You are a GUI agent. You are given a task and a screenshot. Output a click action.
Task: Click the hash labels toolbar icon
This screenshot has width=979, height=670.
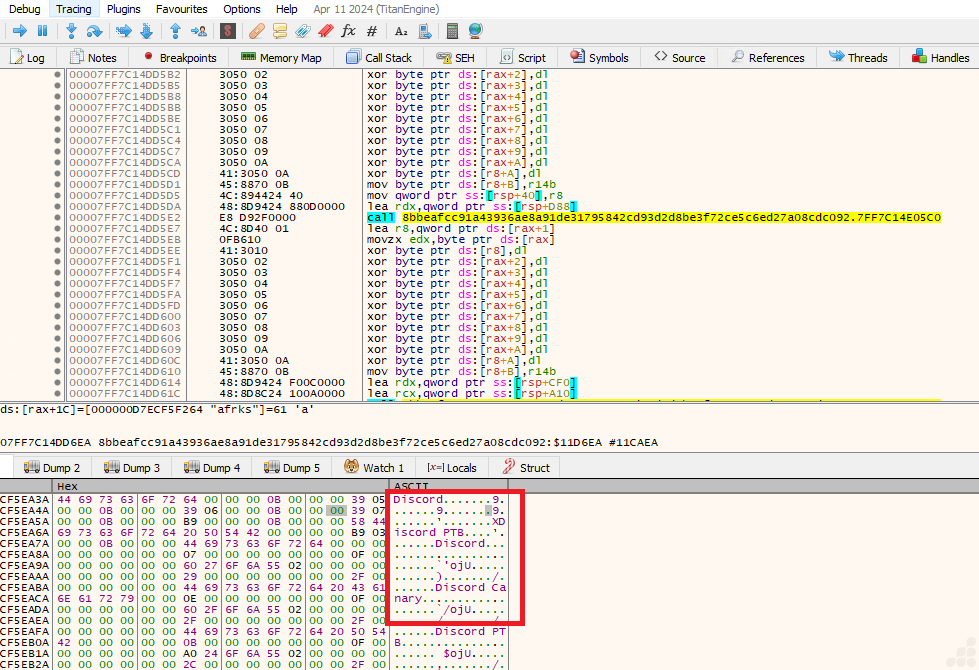pos(372,31)
